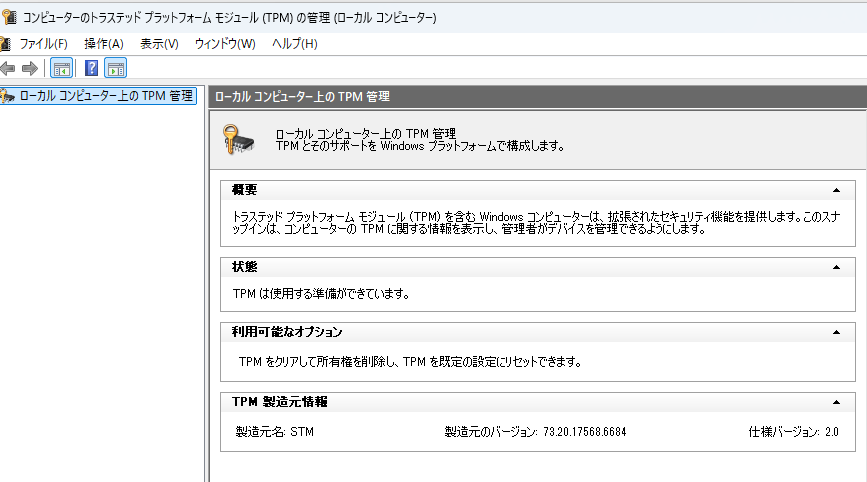Click the subtitle TPM とそのサポートを Windows プラットフォームで構成します
The height and width of the screenshot is (482, 867).
[x=420, y=146]
